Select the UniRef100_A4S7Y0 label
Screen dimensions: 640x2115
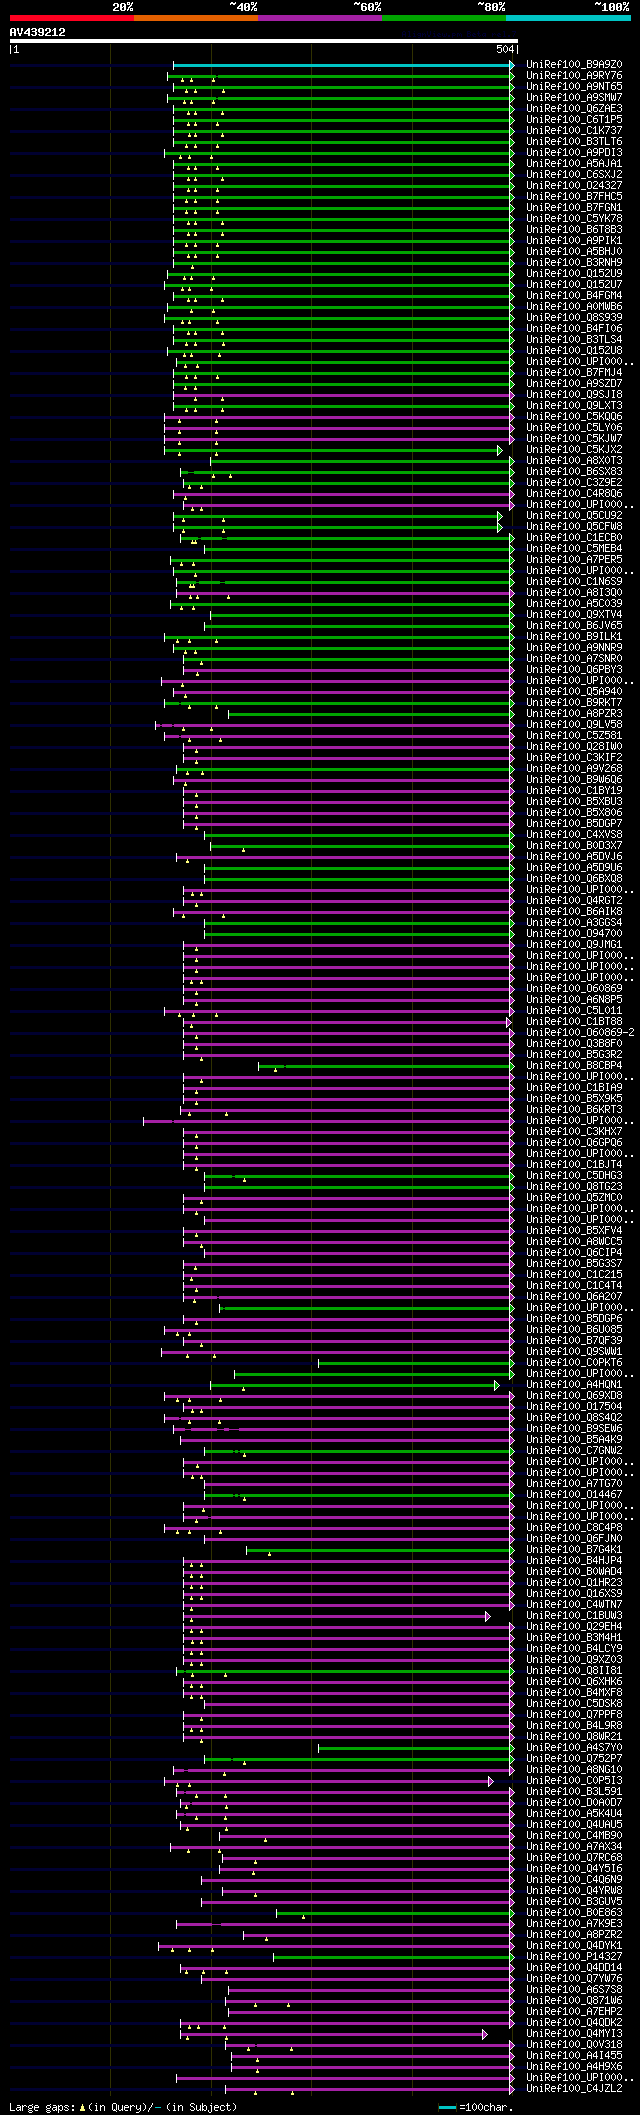coord(574,1748)
